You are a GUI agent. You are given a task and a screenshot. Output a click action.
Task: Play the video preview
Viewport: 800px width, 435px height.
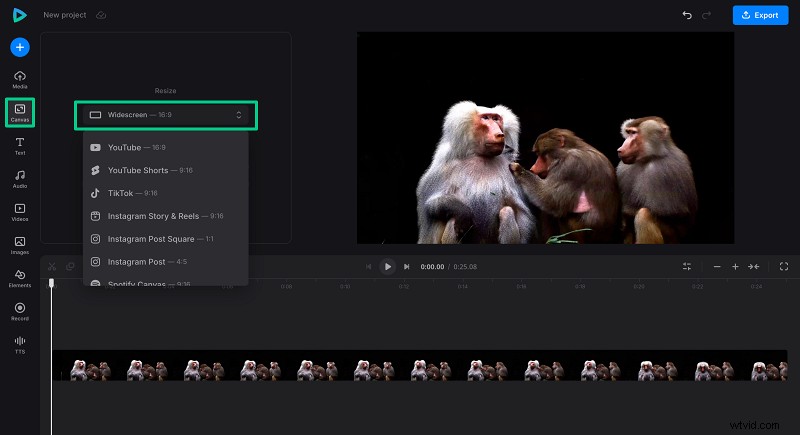(x=387, y=267)
